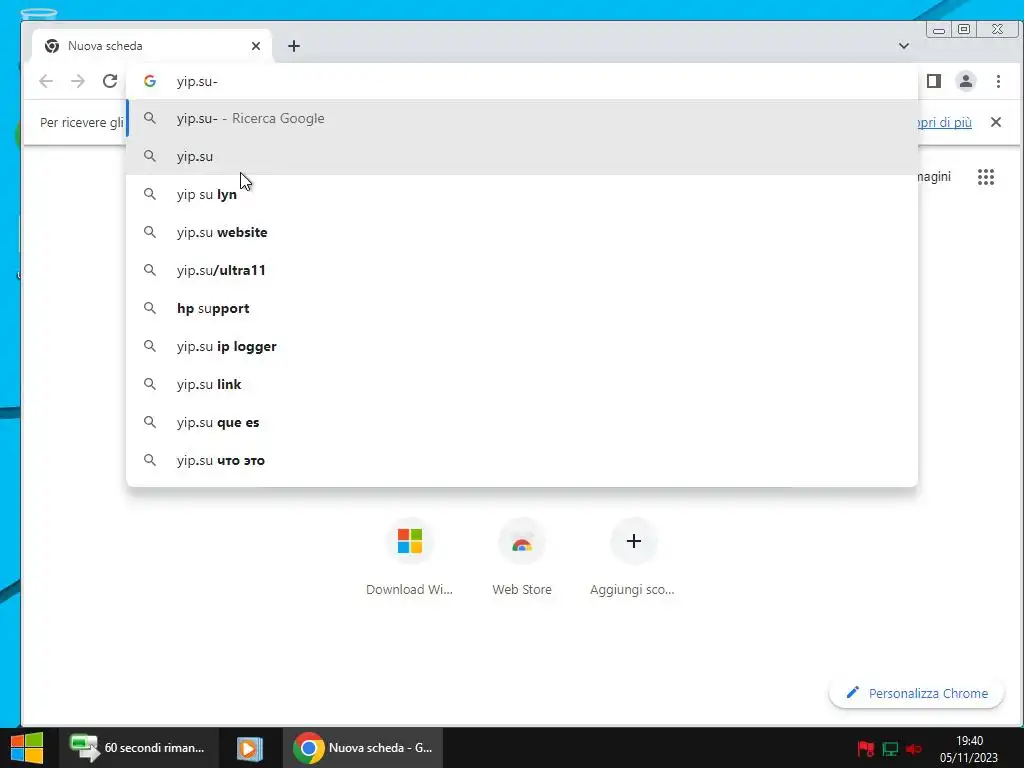
Task: Open the clock showing 19:40
Action: click(x=969, y=748)
